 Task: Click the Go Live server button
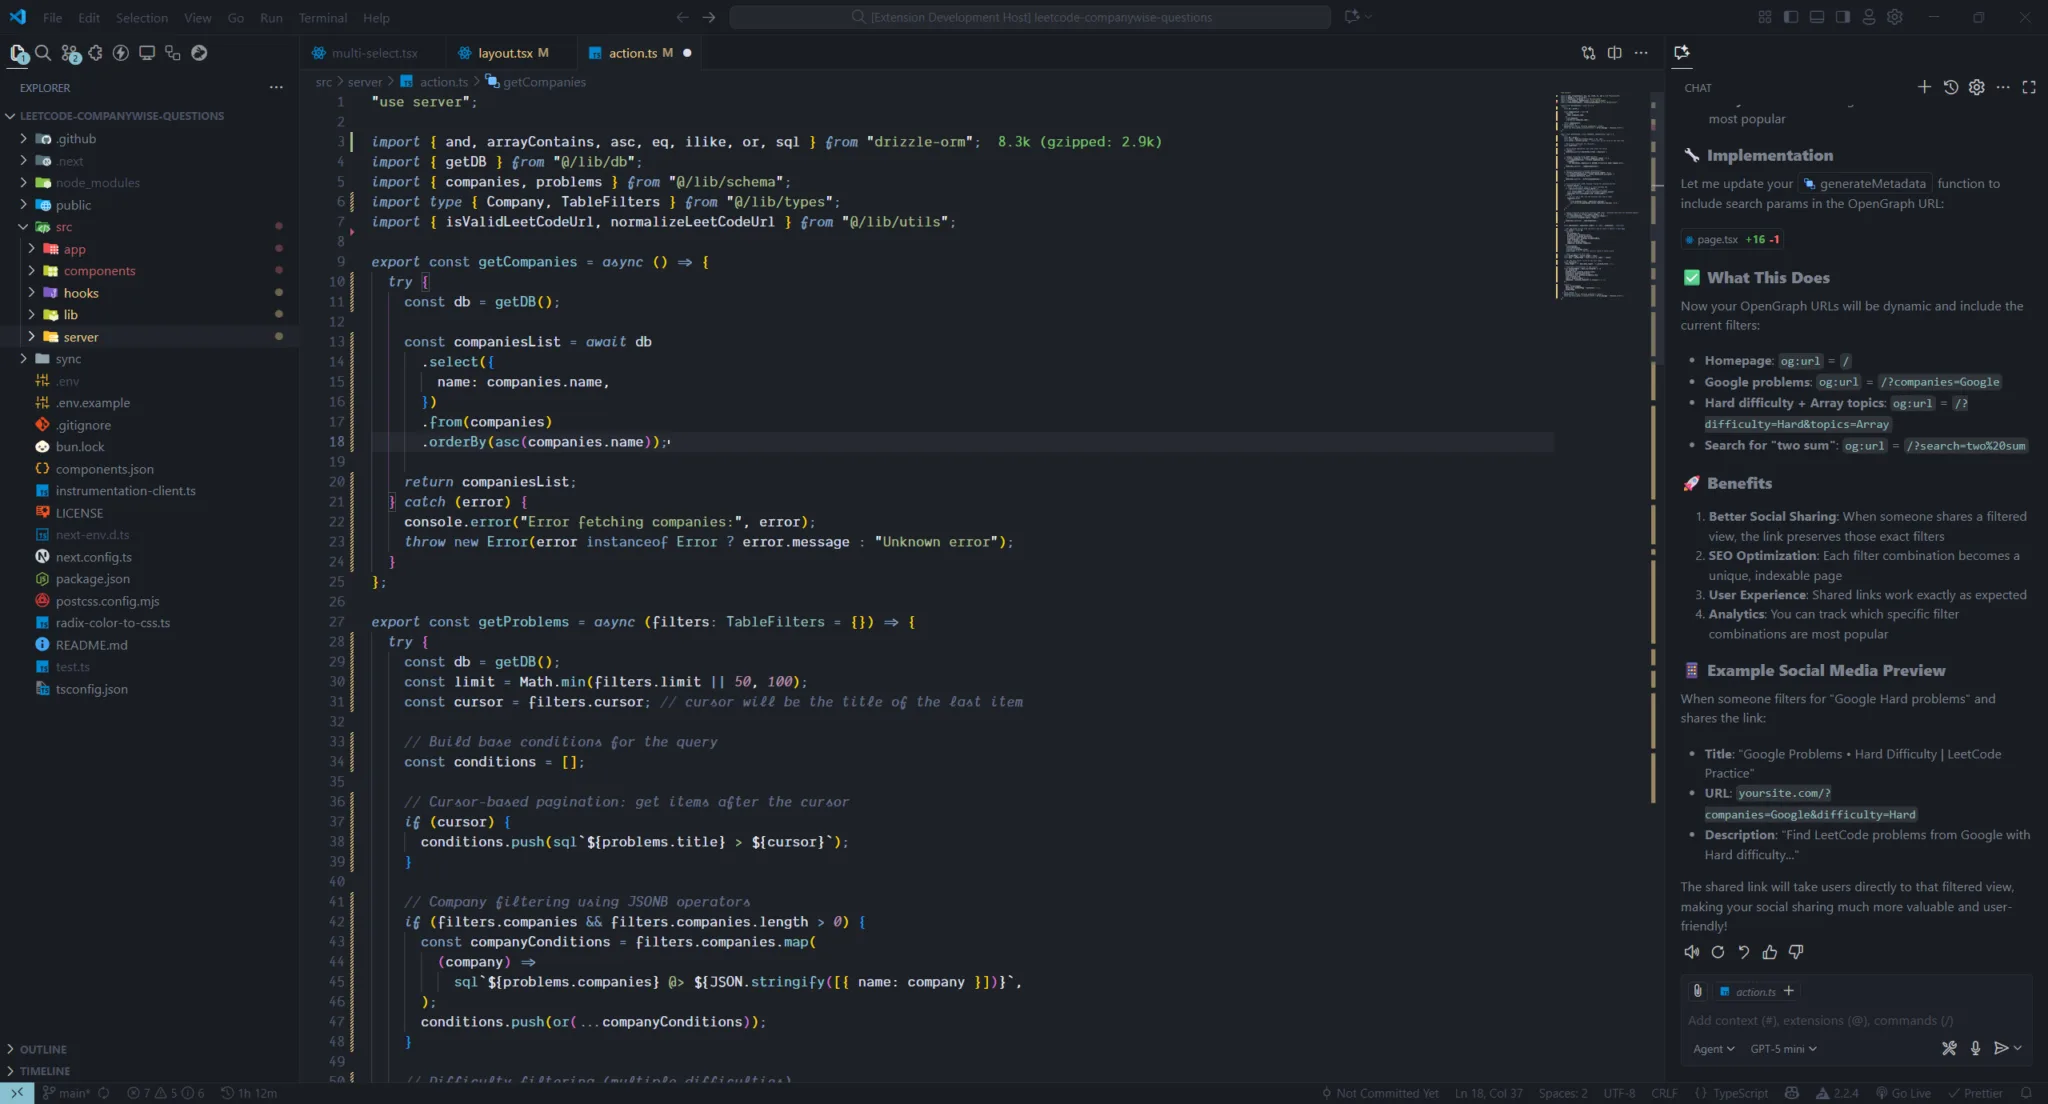click(1910, 1092)
